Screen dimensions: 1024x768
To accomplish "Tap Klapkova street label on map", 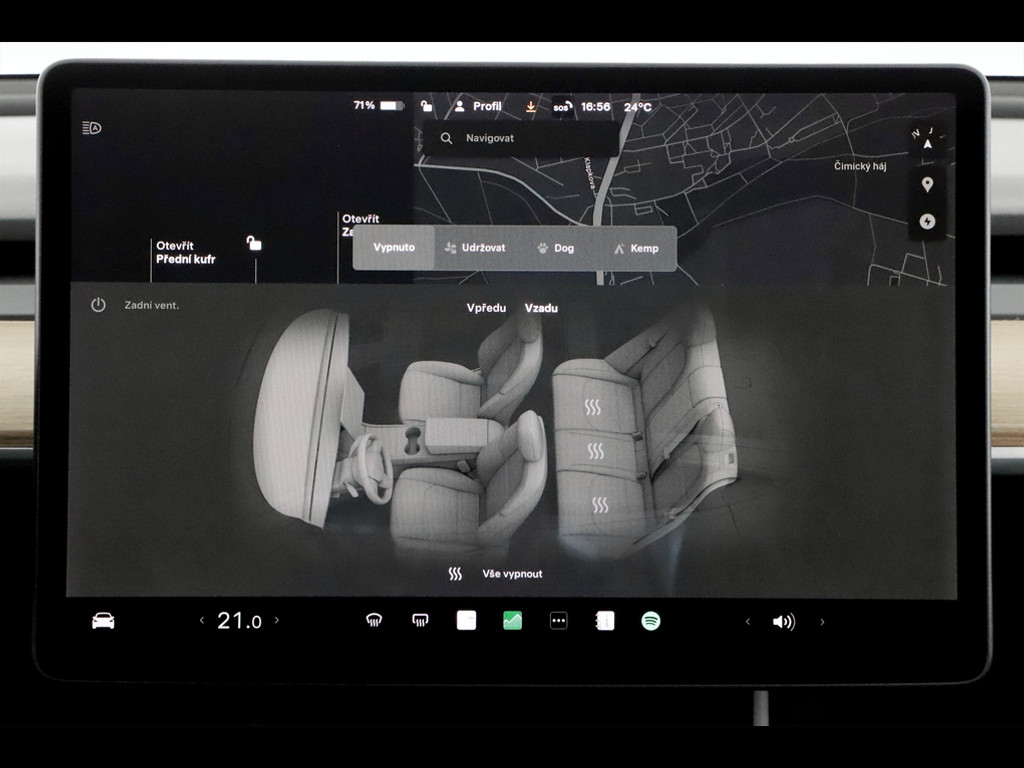I will pyautogui.click(x=590, y=176).
